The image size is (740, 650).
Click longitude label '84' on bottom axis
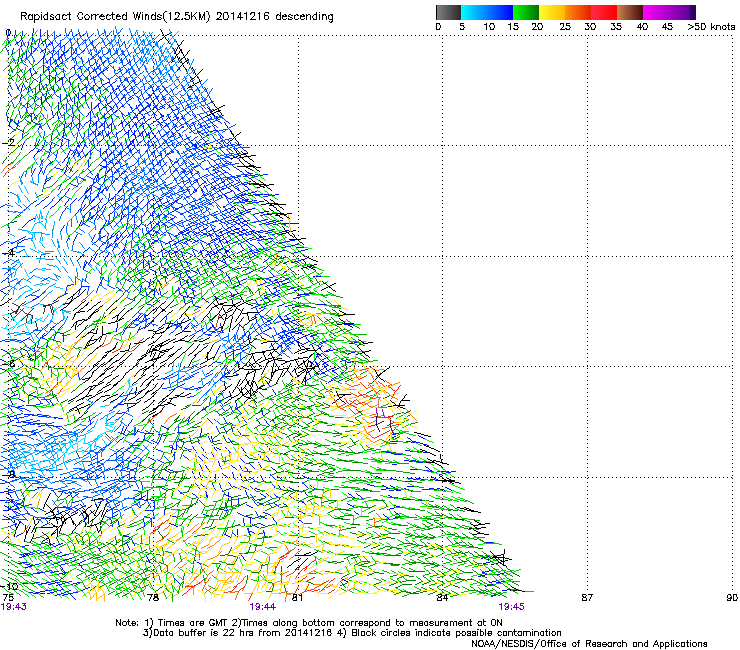(442, 598)
